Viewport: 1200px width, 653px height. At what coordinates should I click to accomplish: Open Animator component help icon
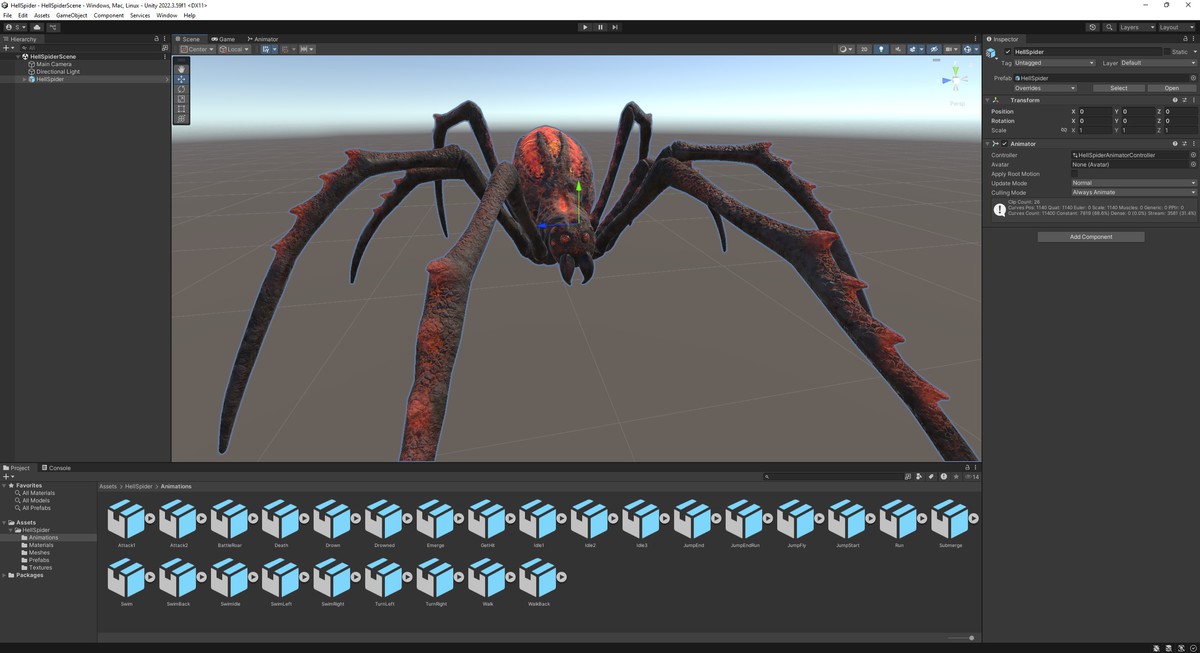point(1173,144)
